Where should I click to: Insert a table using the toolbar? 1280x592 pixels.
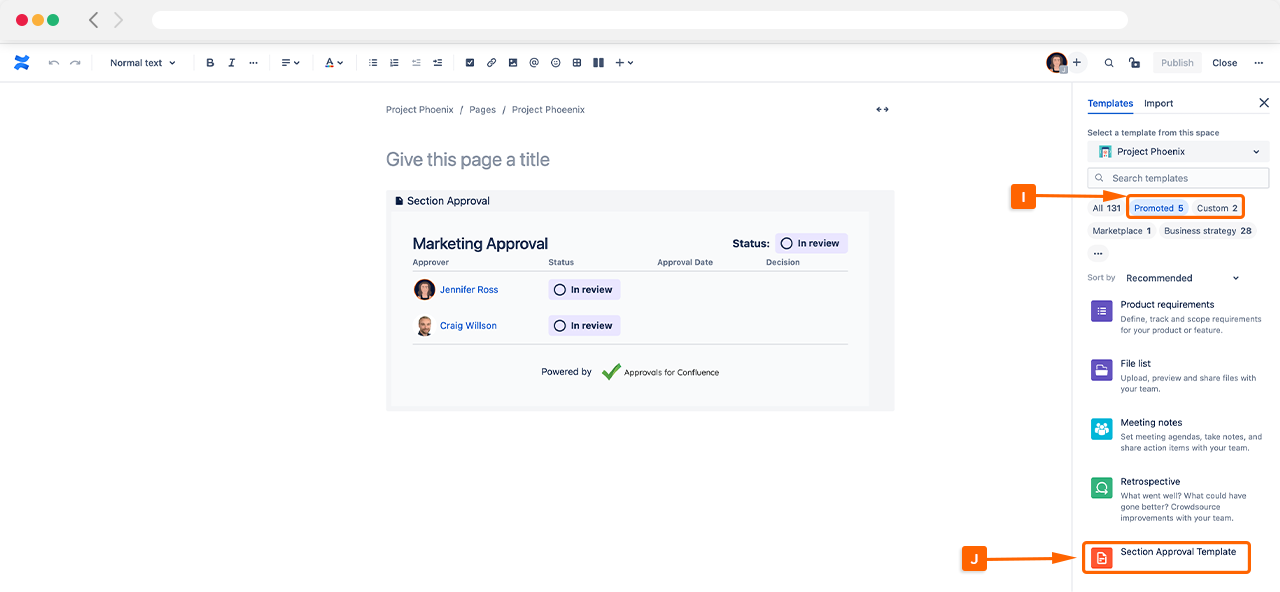pyautogui.click(x=577, y=63)
